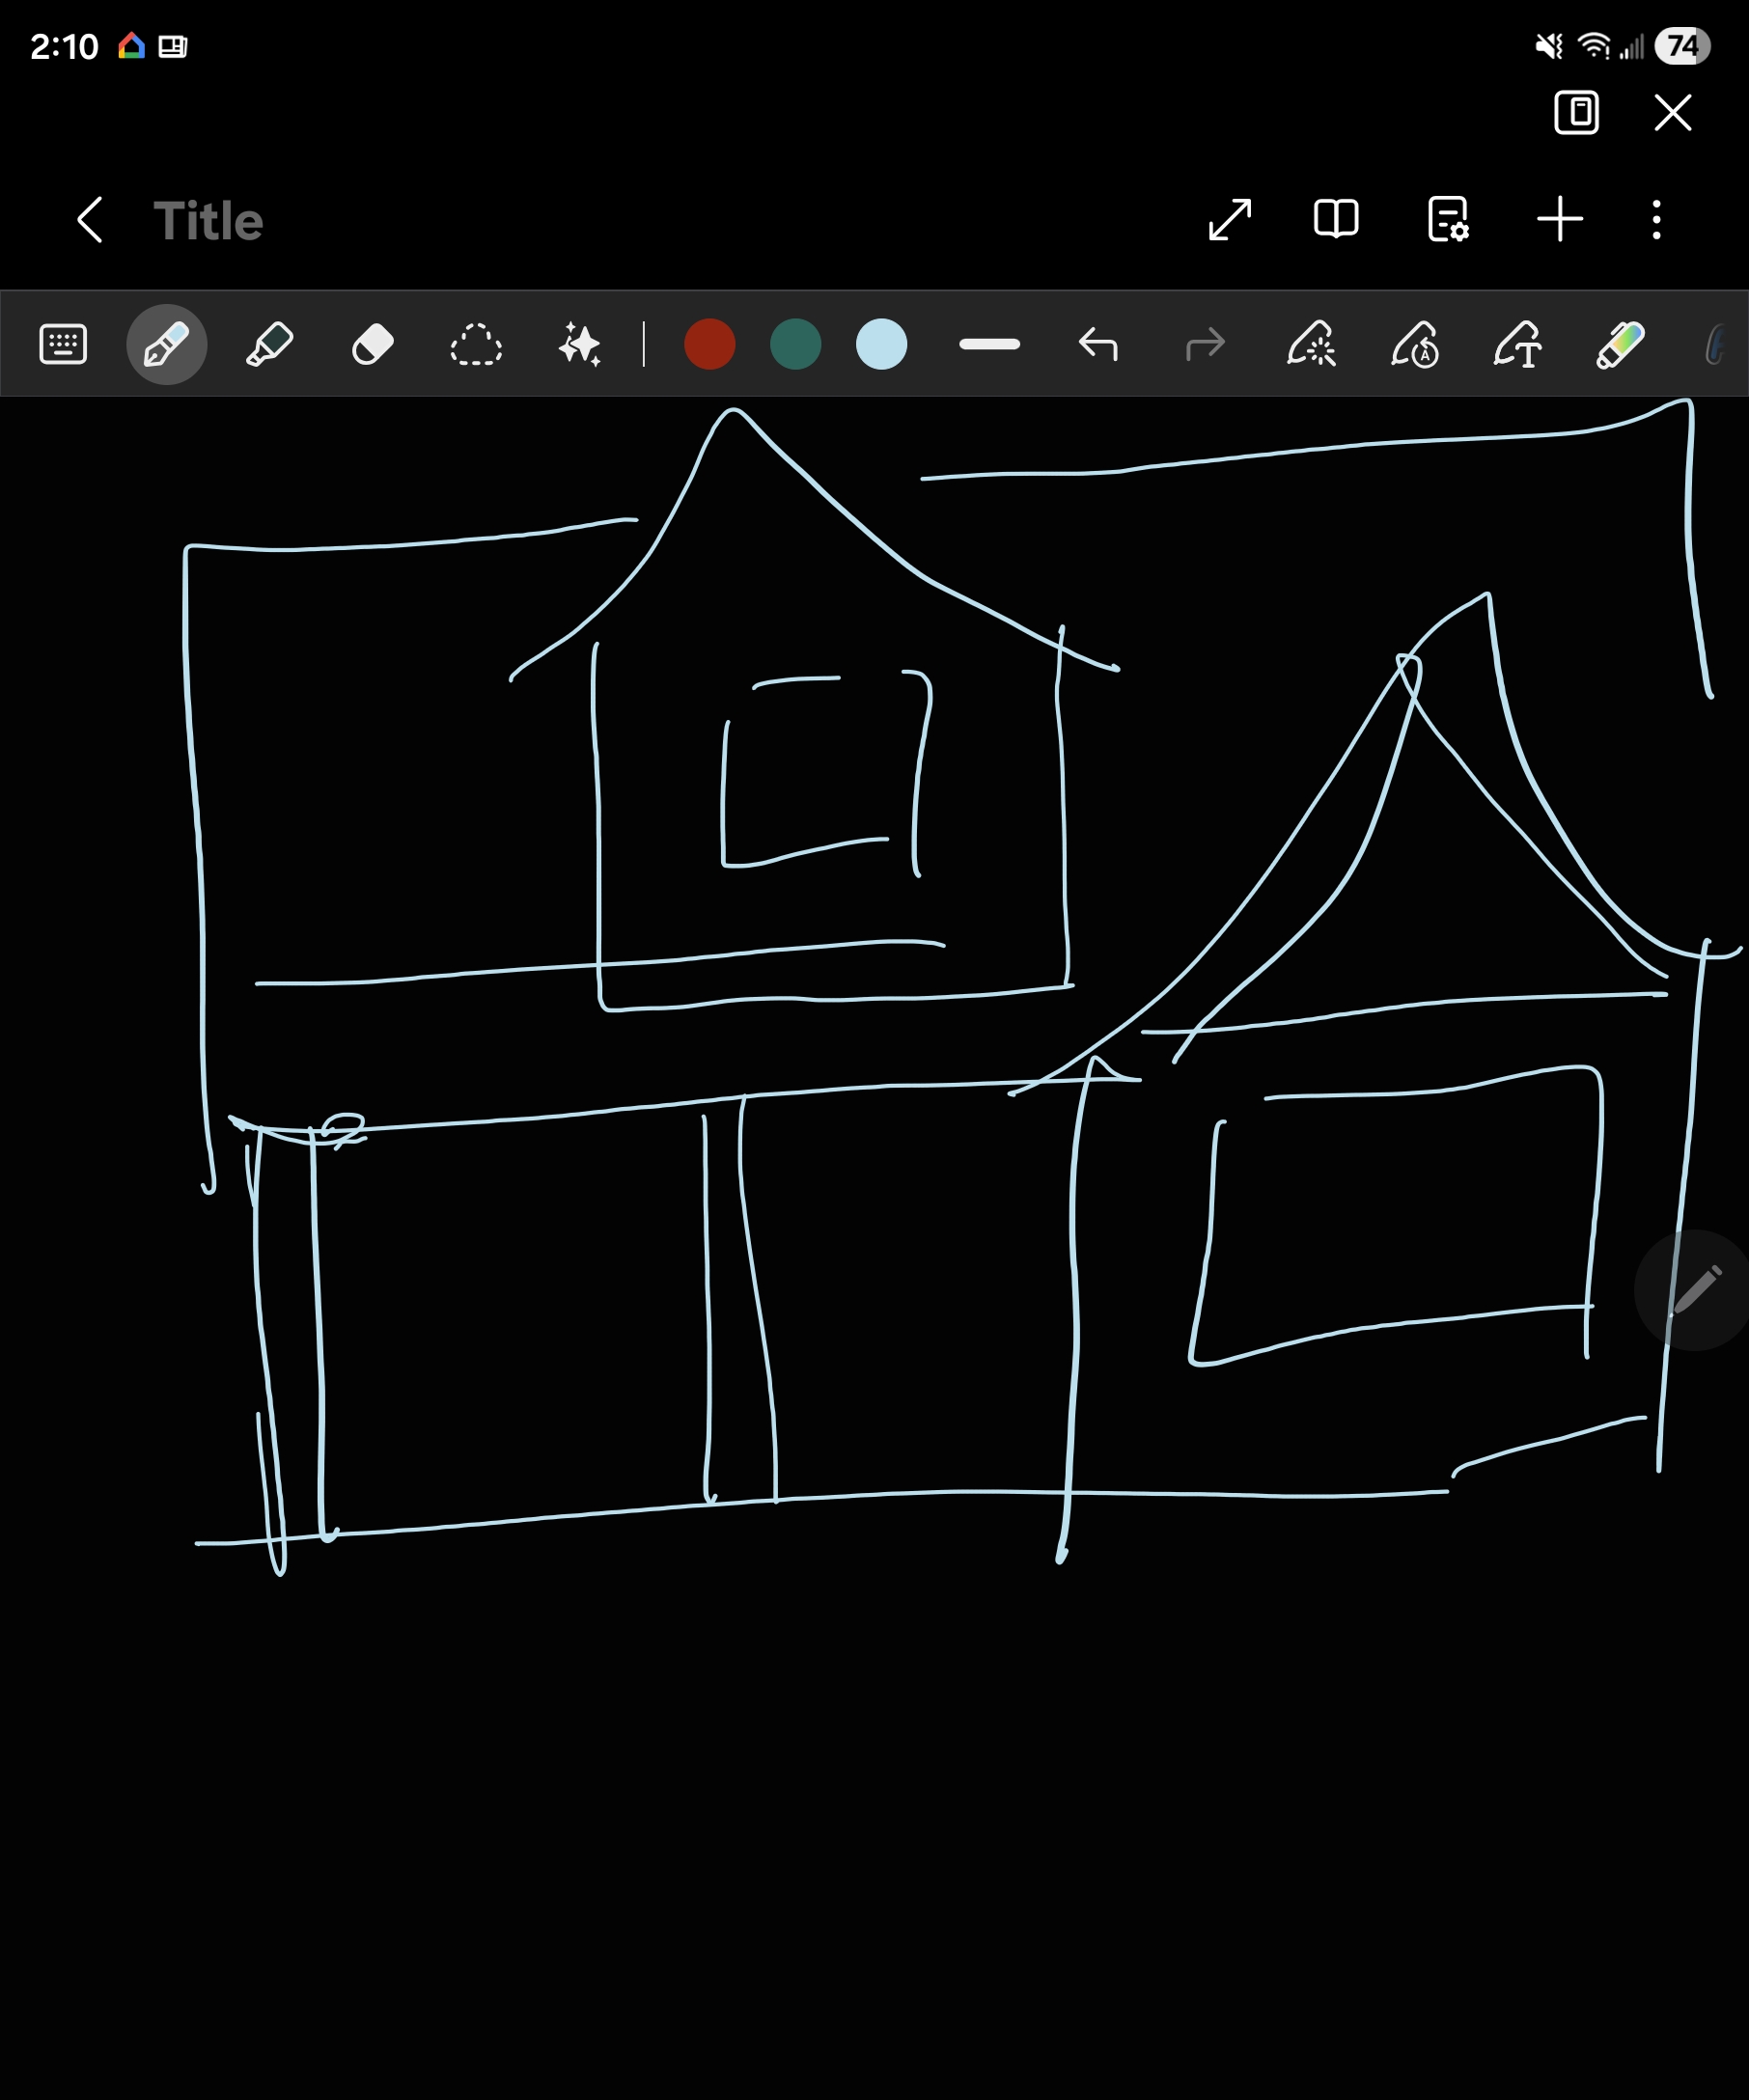Image resolution: width=1749 pixels, height=2100 pixels.
Task: Go back using the back arrow
Action: pyautogui.click(x=90, y=220)
